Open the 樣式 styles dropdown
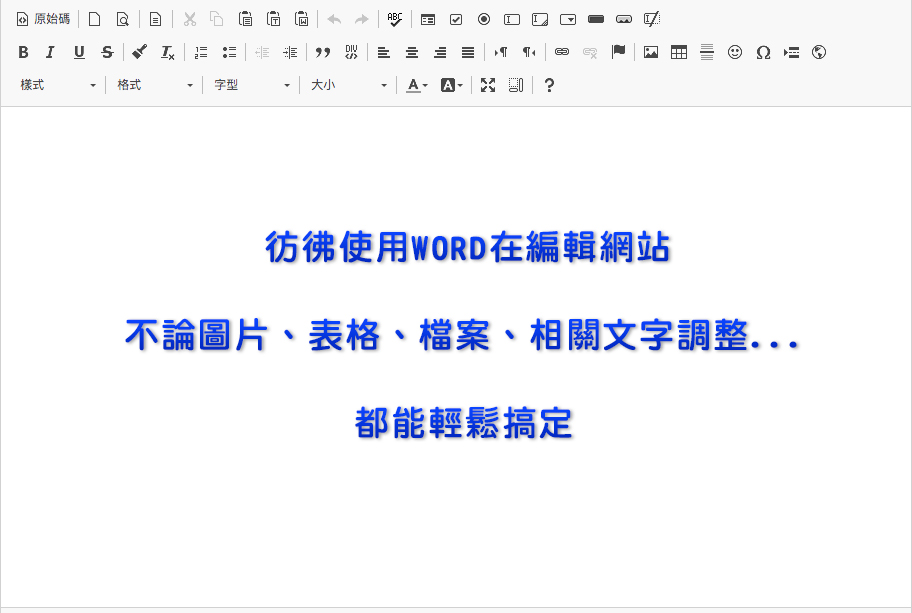 click(58, 85)
